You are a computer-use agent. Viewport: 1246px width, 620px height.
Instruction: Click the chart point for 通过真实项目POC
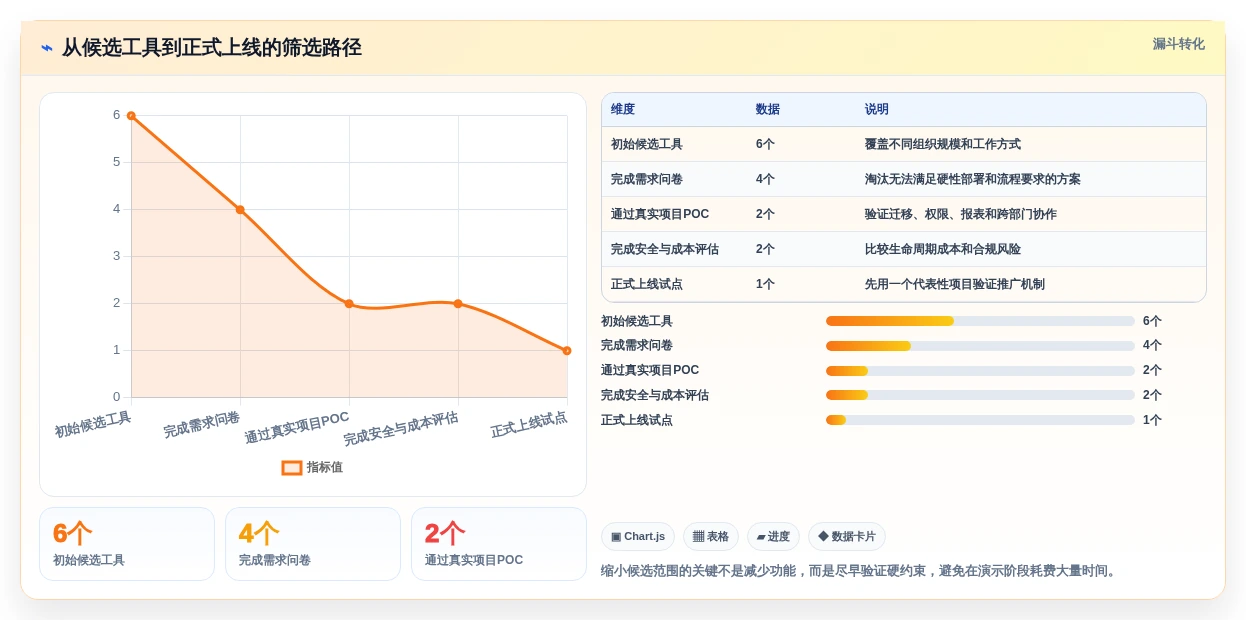tap(349, 303)
